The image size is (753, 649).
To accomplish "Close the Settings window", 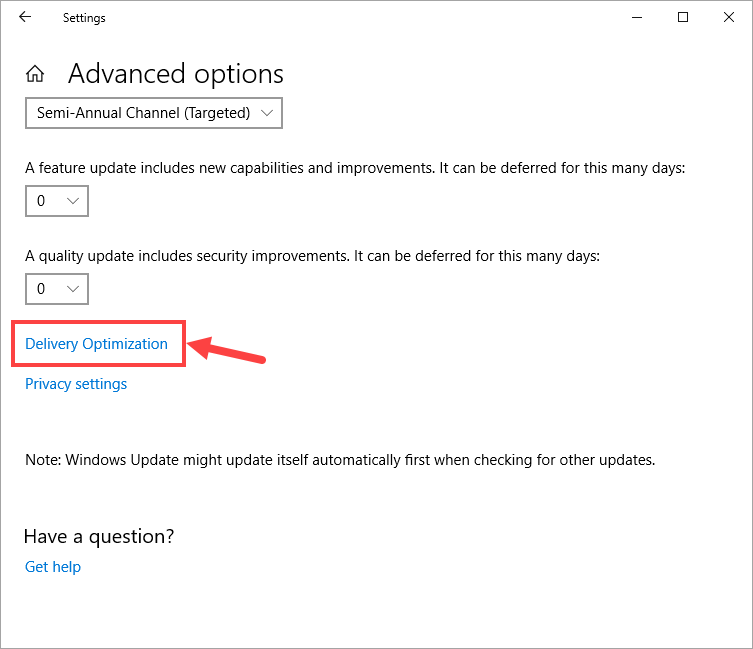I will (x=729, y=17).
